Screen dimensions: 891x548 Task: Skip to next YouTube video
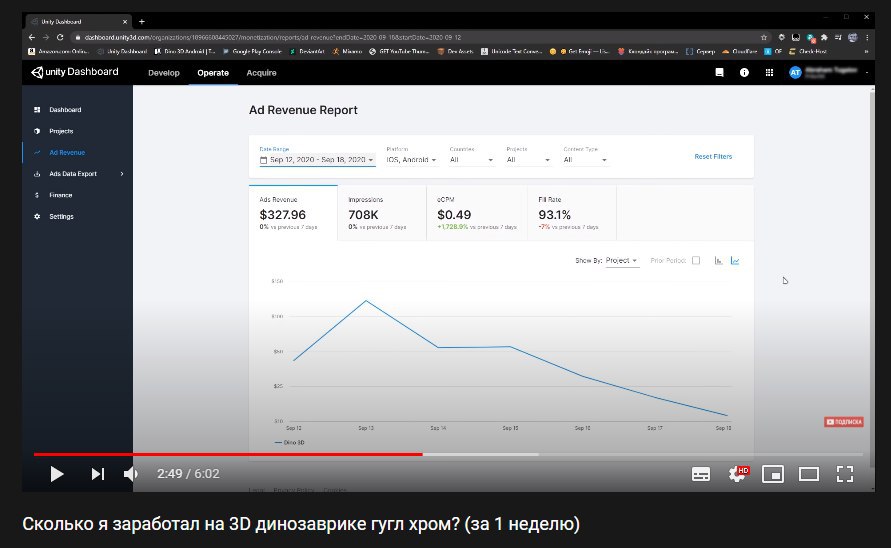pos(98,474)
